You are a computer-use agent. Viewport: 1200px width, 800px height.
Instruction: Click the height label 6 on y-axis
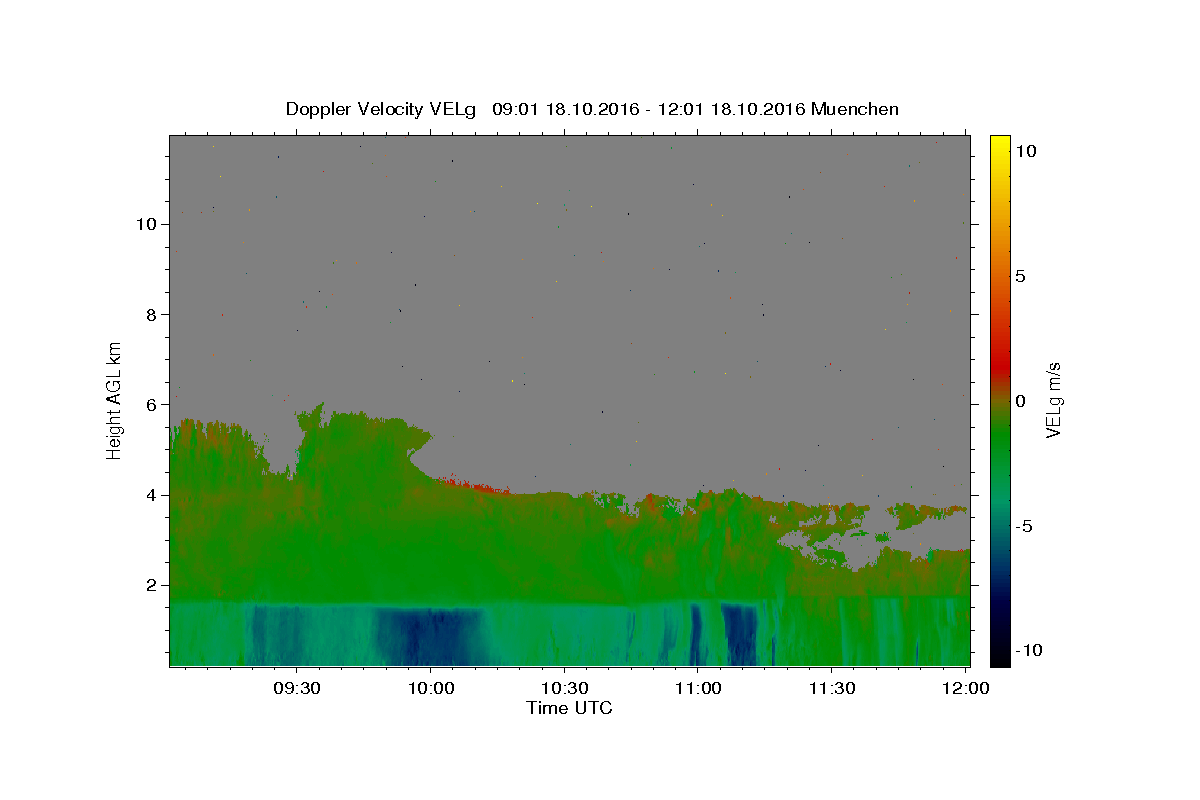[152, 405]
